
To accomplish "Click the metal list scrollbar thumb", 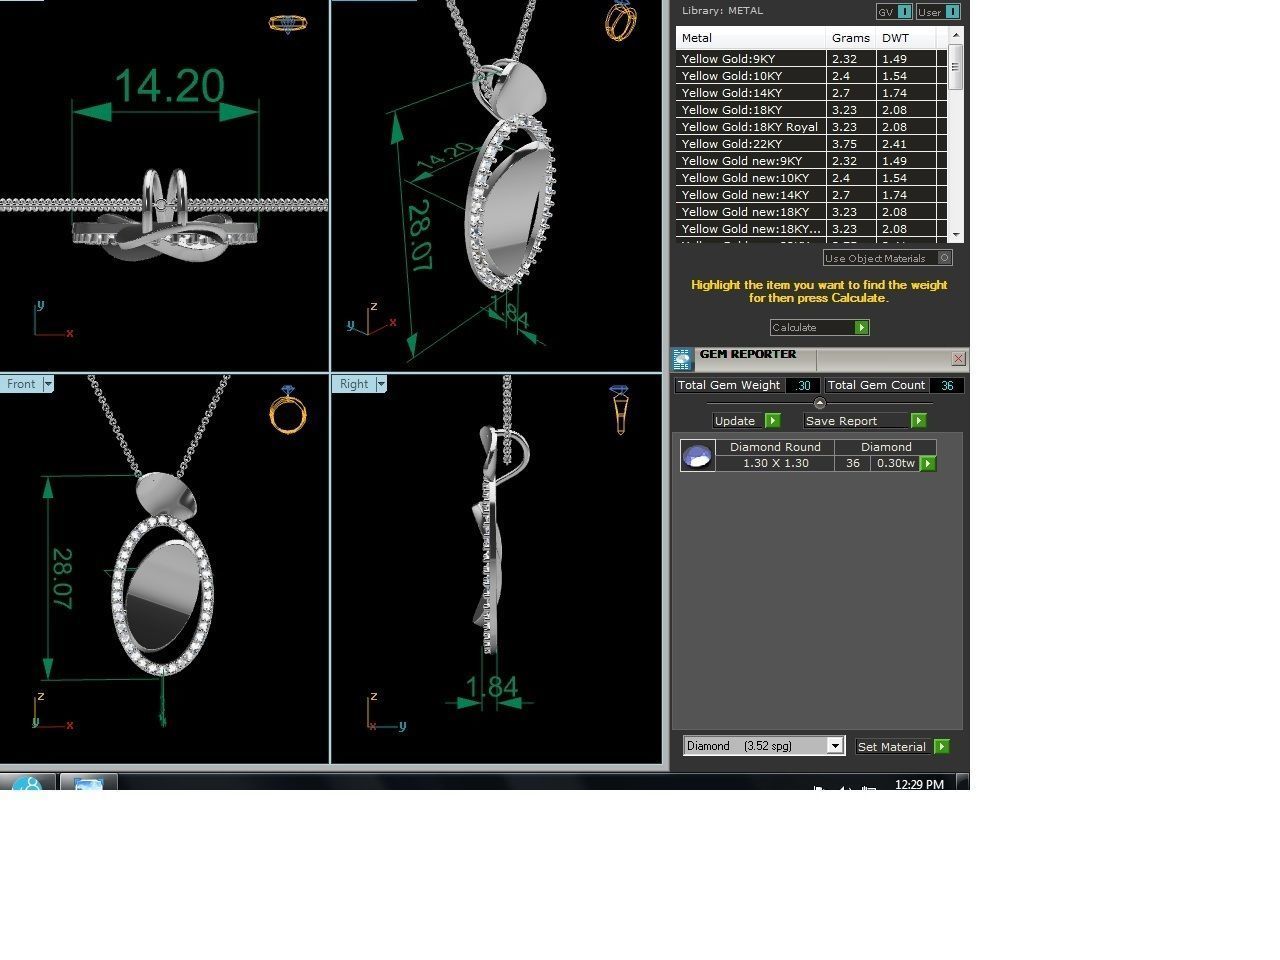I will pos(956,67).
